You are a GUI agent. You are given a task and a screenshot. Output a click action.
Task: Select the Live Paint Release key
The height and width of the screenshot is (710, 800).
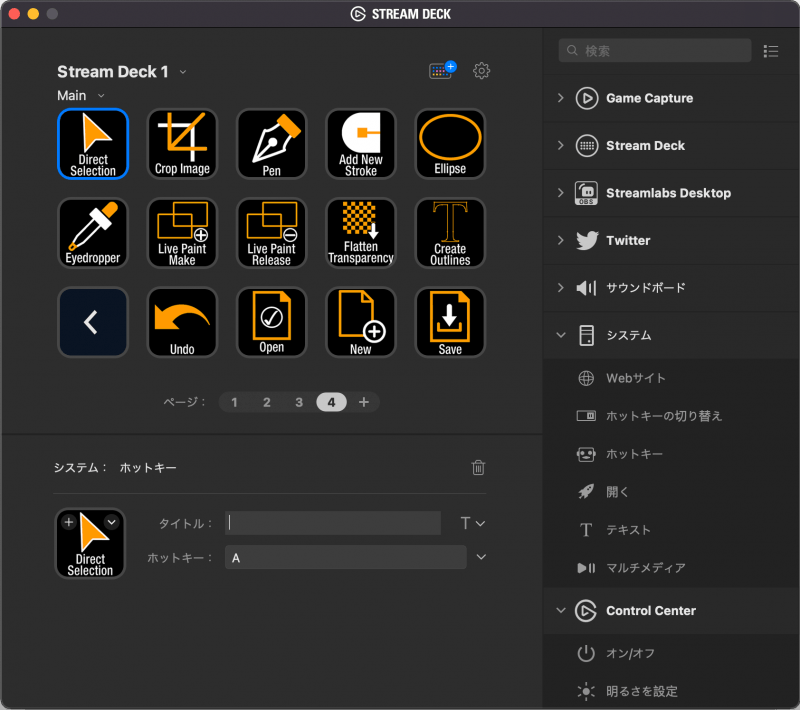(271, 233)
